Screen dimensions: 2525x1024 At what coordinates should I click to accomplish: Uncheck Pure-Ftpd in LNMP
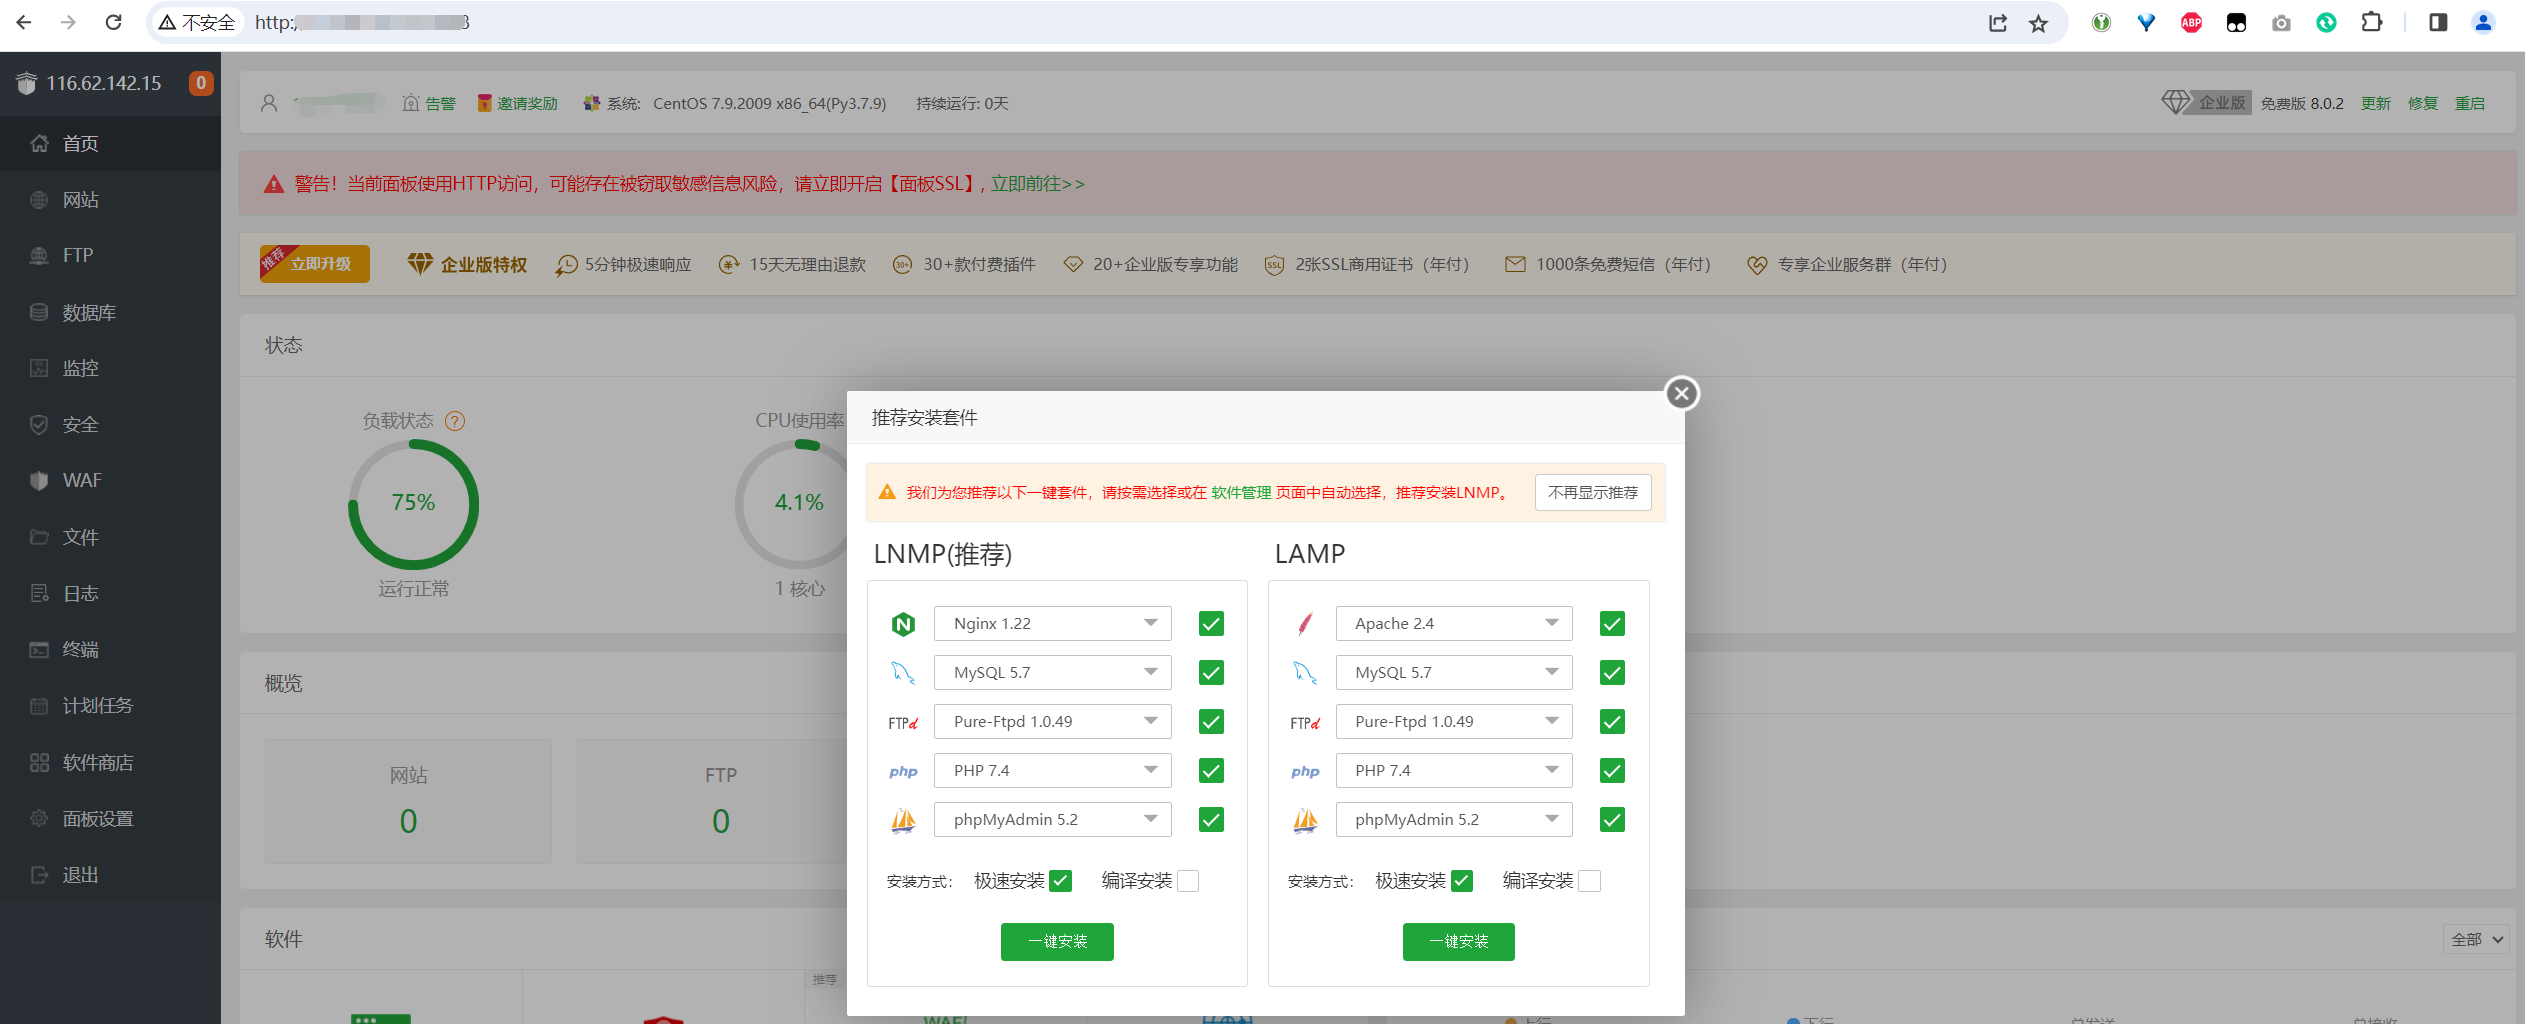pyautogui.click(x=1211, y=722)
